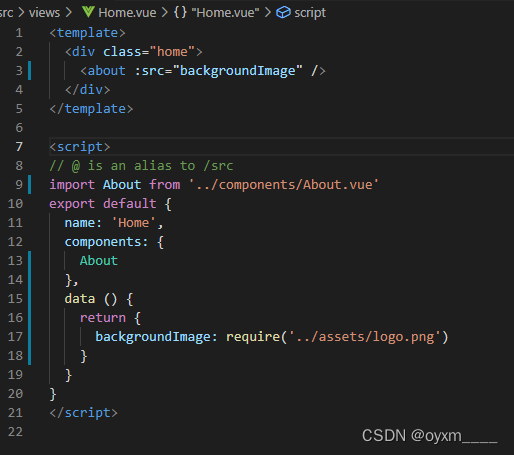
Task: Open the views folder breadcrumb
Action: (x=44, y=13)
